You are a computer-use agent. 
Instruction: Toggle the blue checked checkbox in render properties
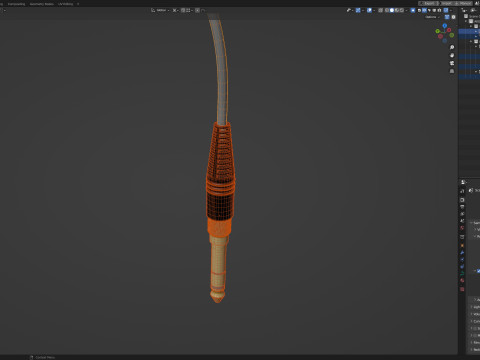pos(478,271)
